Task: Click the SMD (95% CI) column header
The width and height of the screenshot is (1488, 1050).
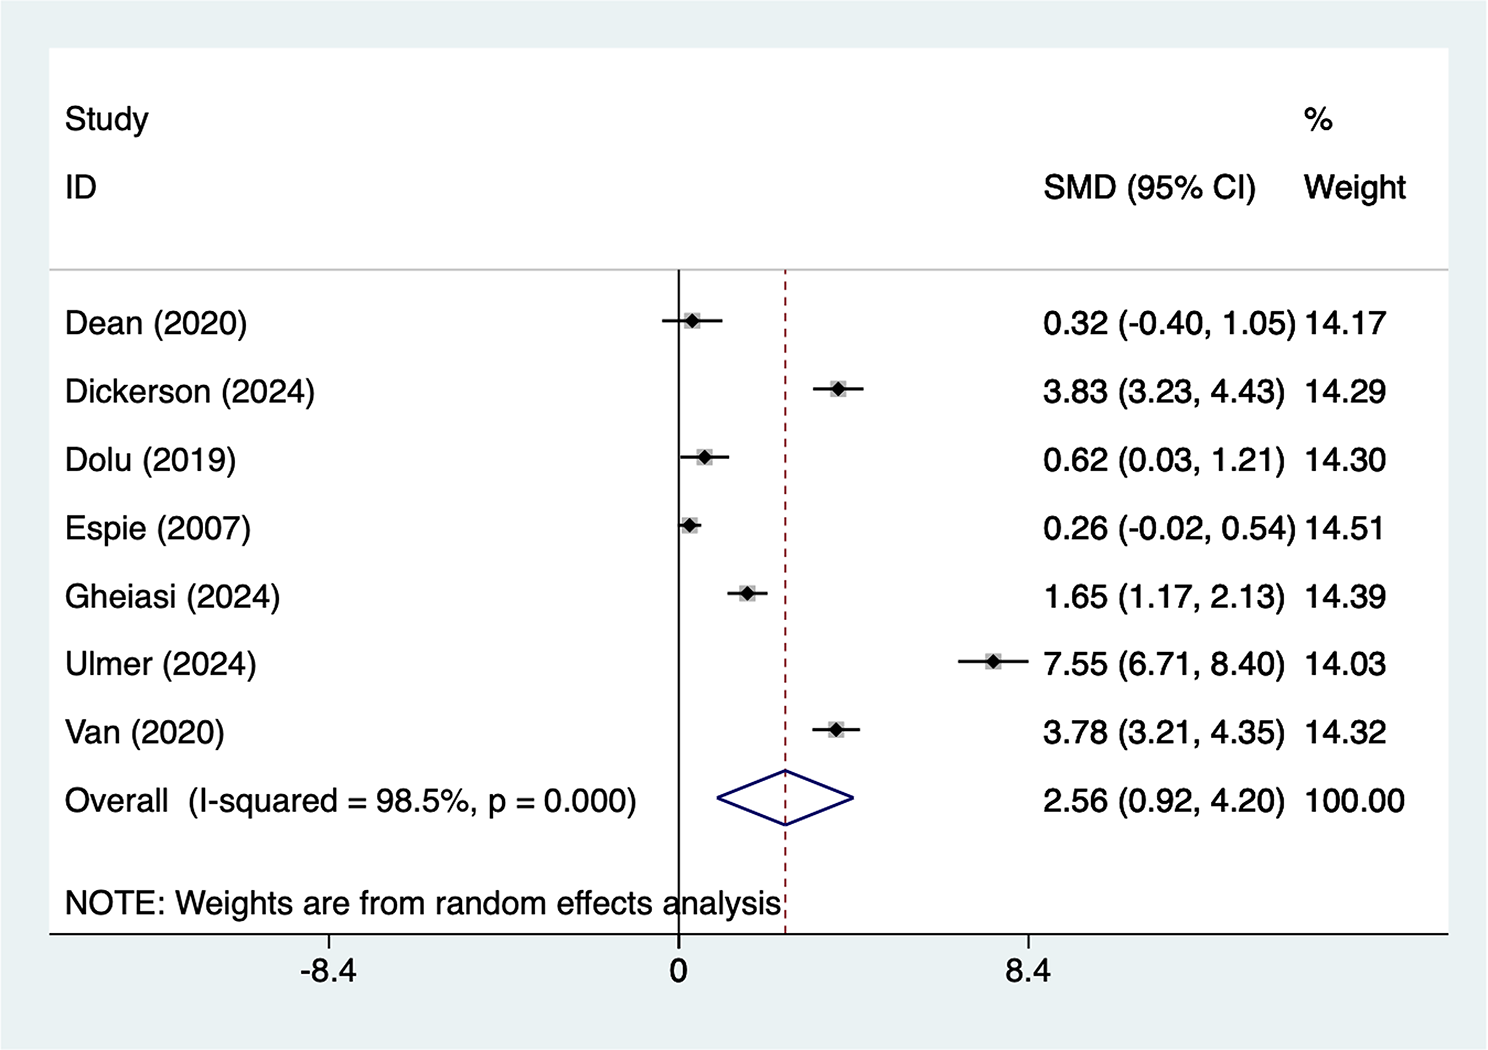Action: pos(1149,187)
